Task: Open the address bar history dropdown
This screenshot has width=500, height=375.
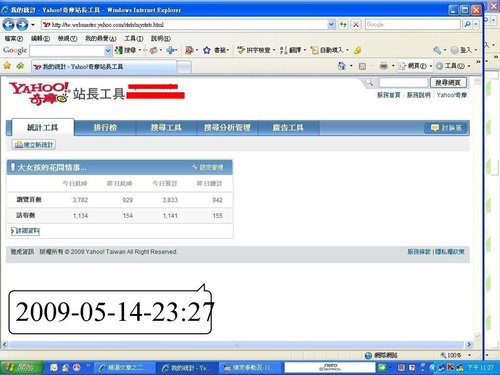Action: [331, 24]
